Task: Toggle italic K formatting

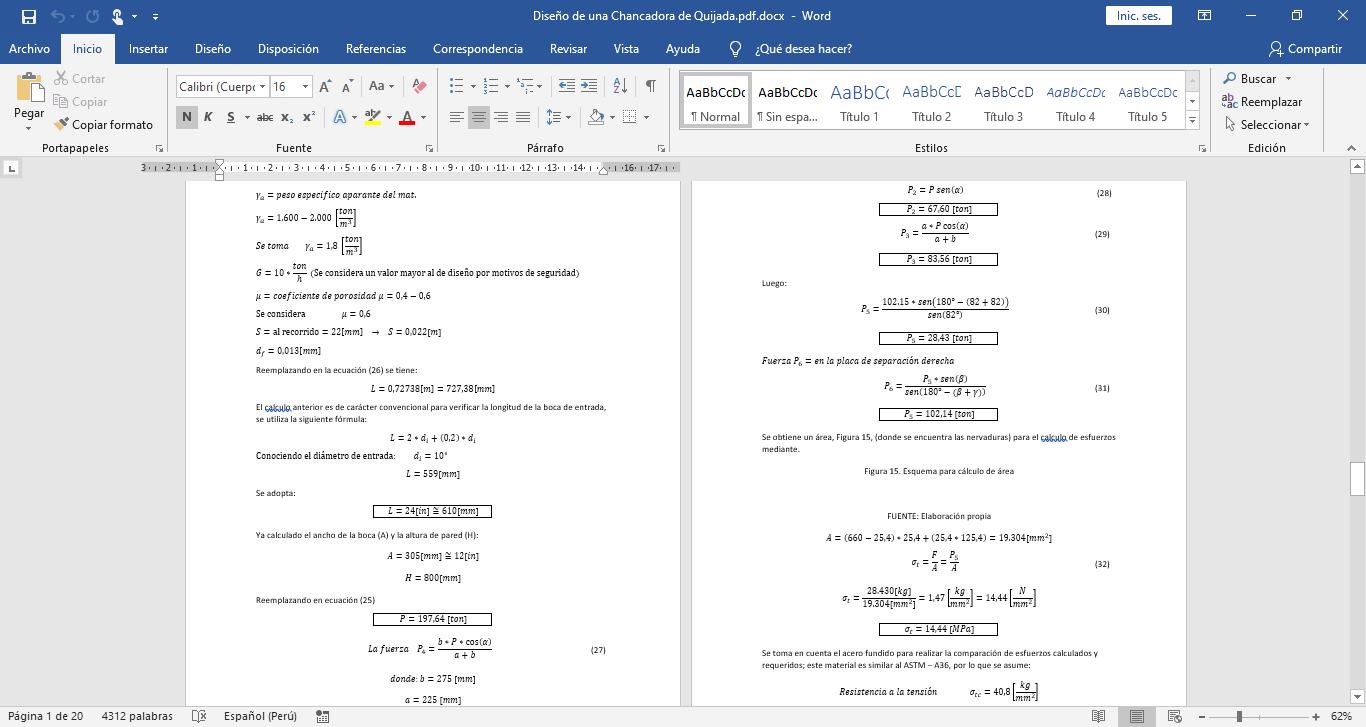Action: (x=208, y=117)
